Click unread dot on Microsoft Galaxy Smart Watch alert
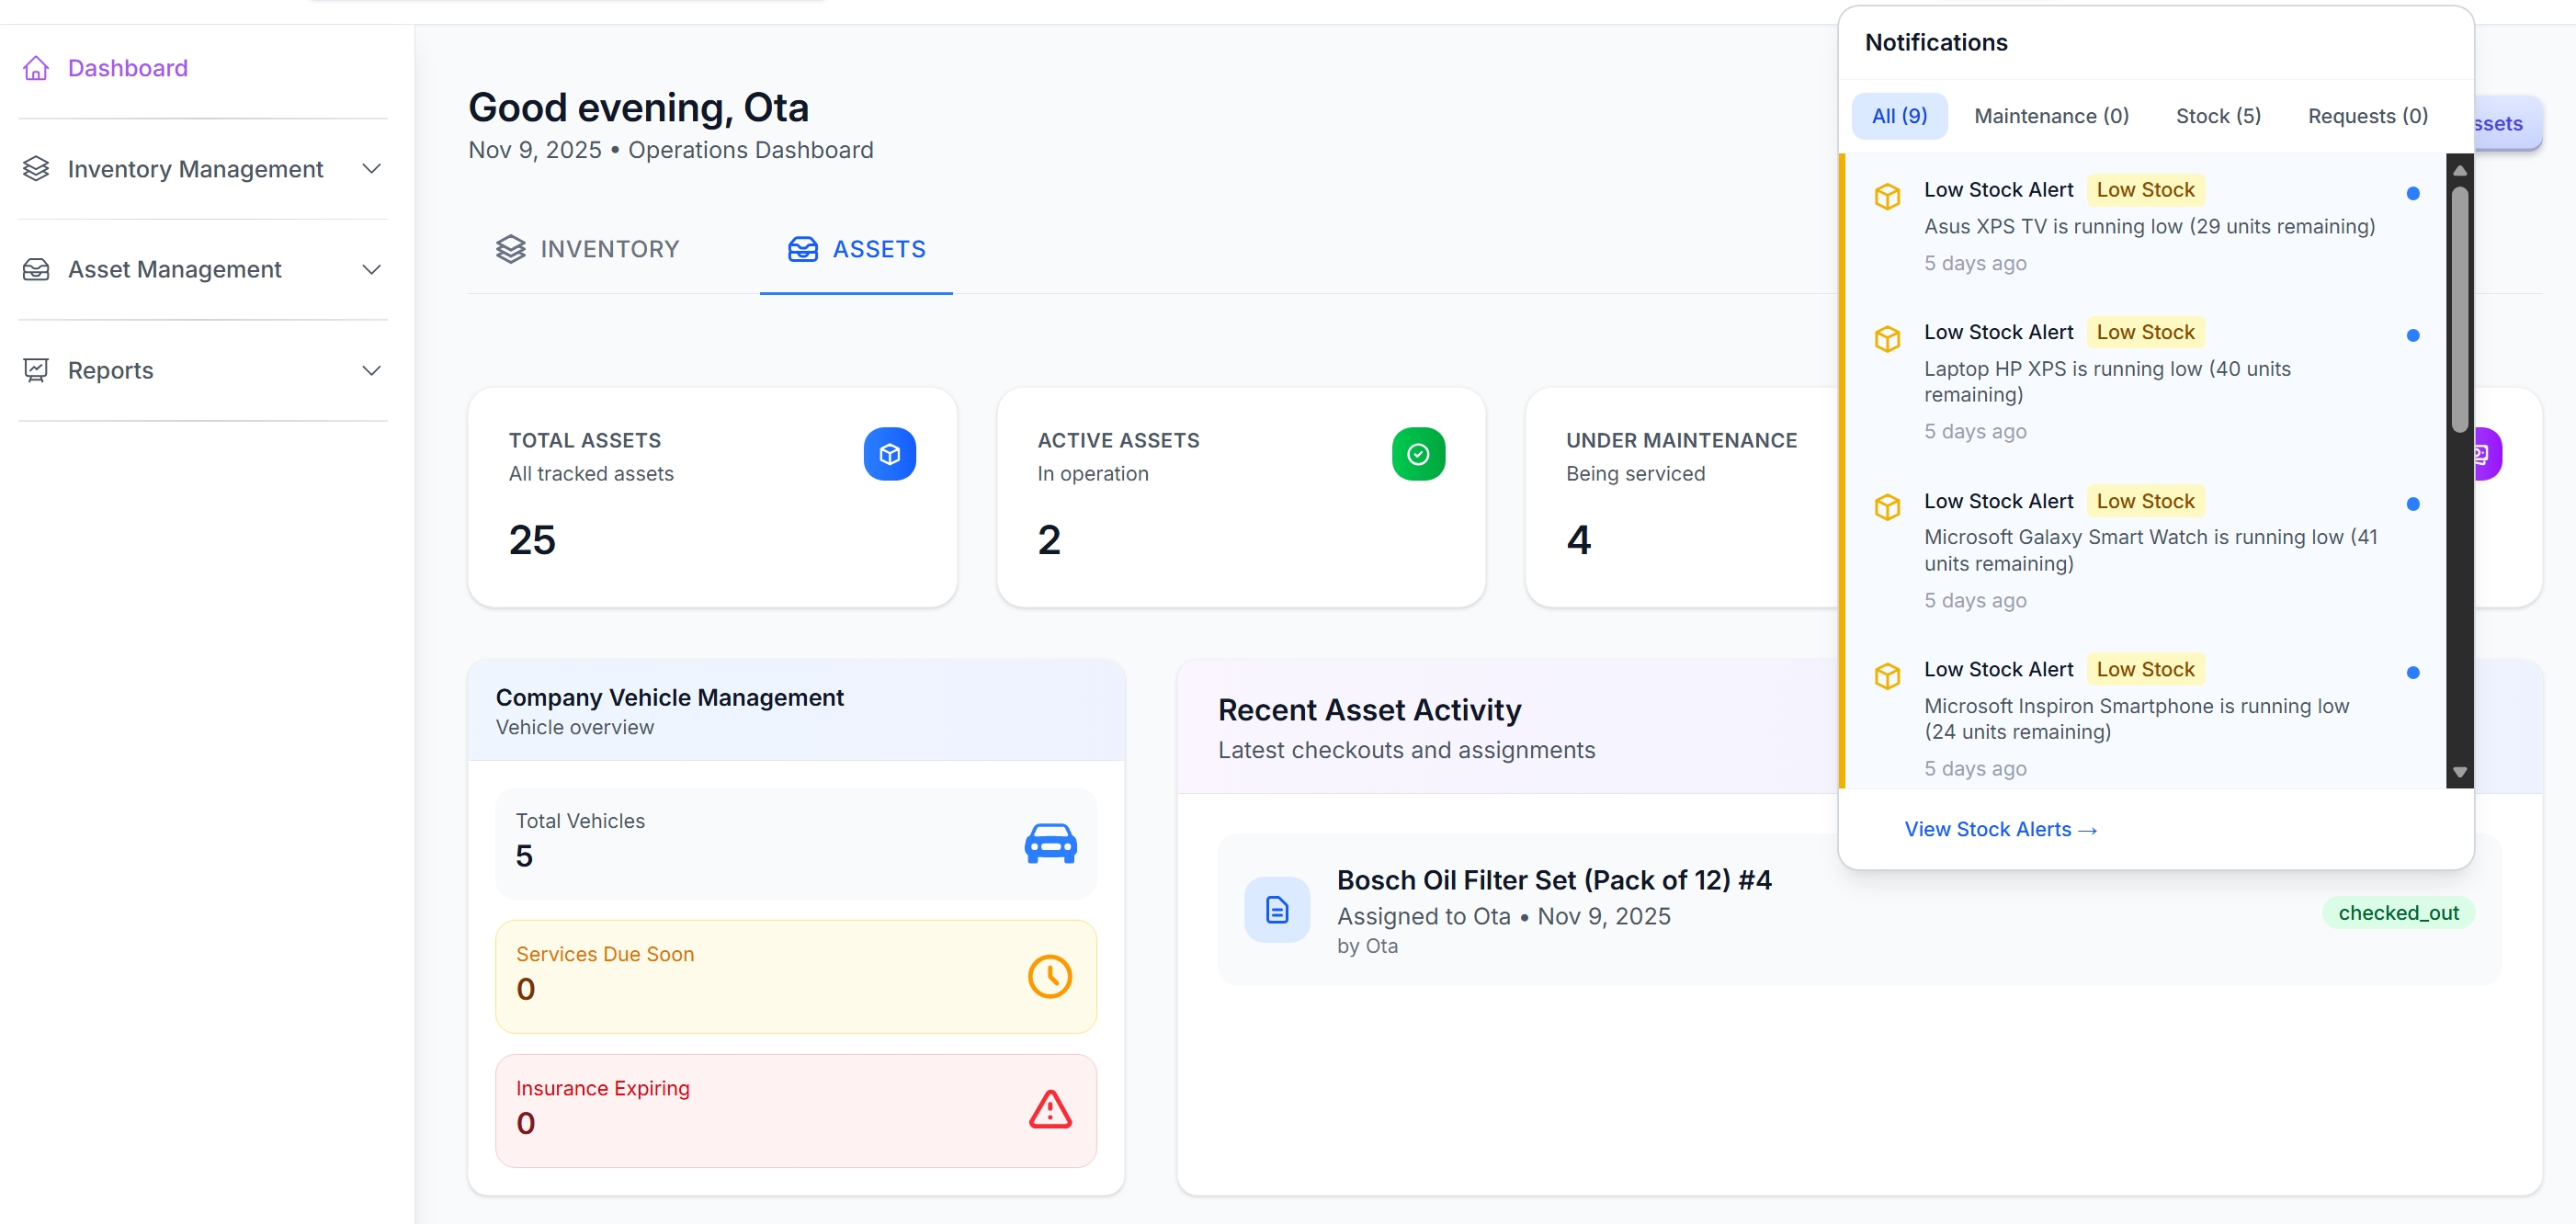This screenshot has width=2576, height=1224. click(2412, 504)
